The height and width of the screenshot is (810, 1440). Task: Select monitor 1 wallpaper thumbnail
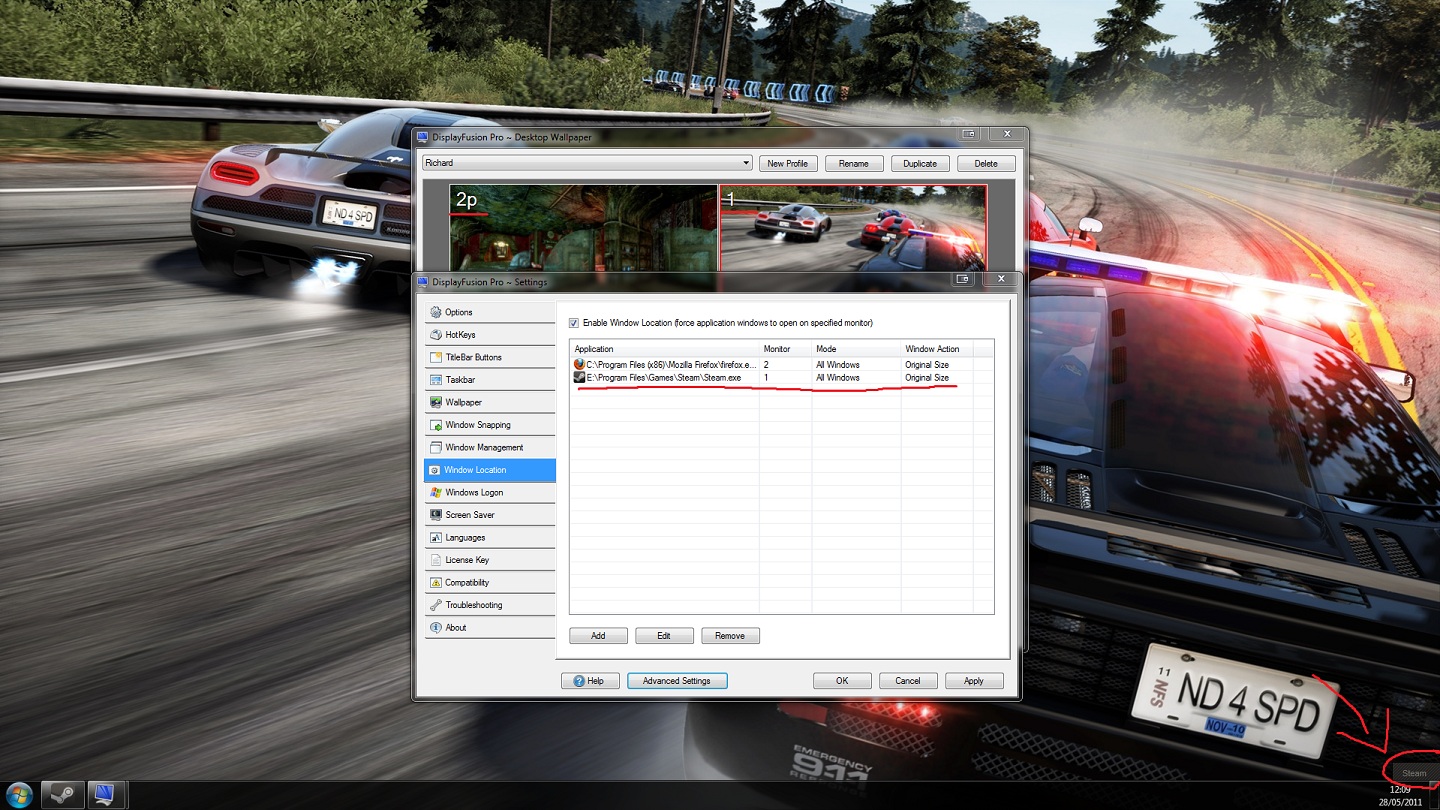[853, 228]
